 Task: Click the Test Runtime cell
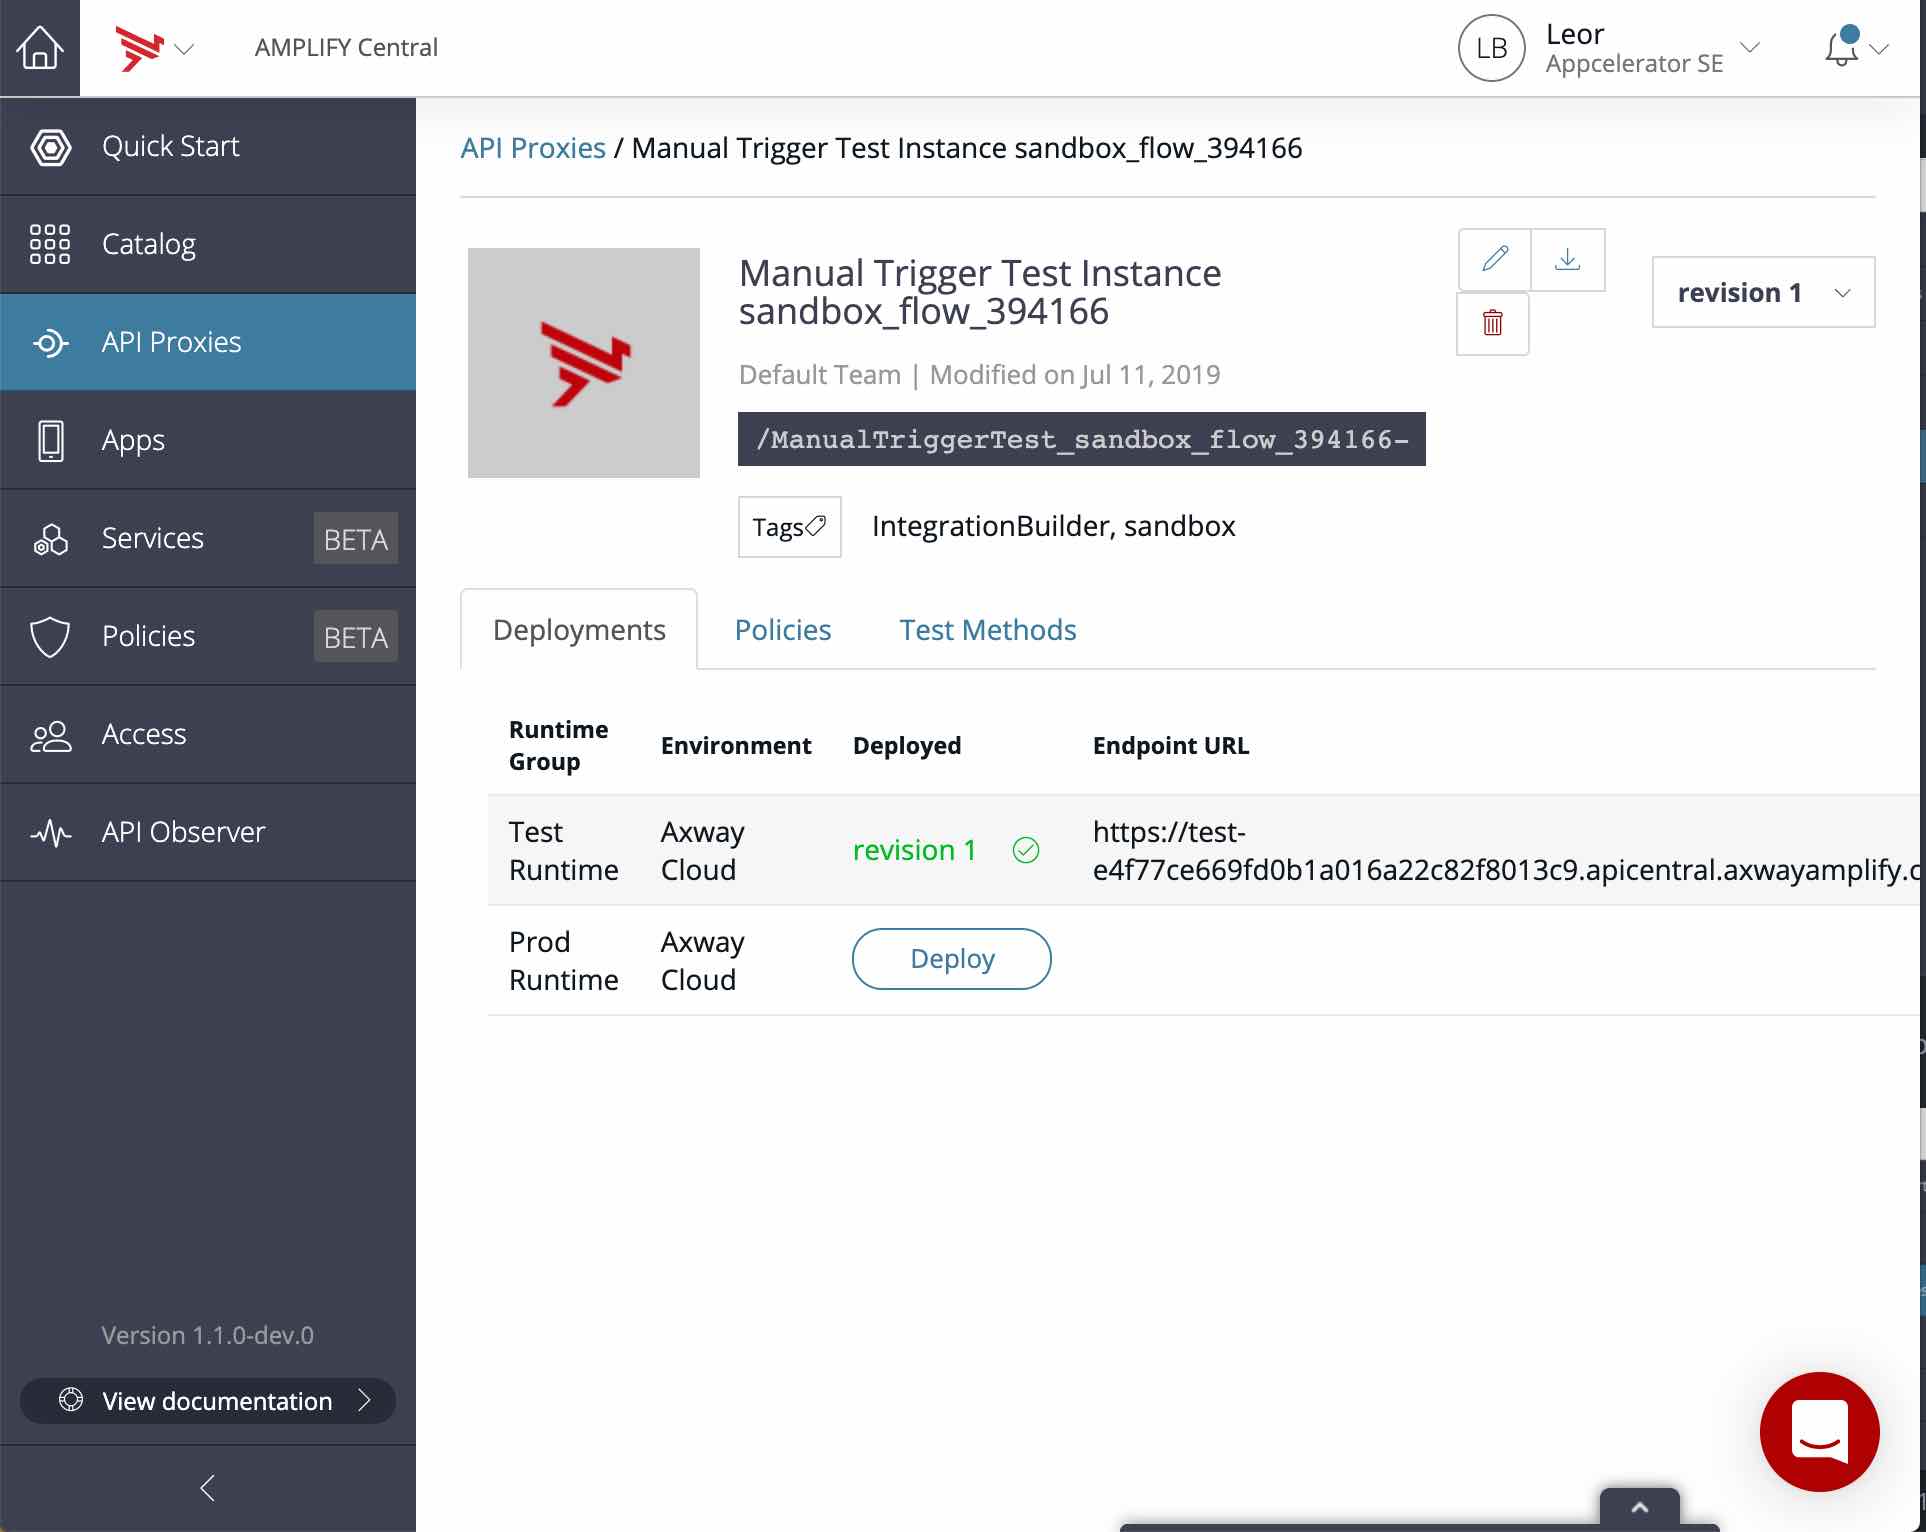564,850
